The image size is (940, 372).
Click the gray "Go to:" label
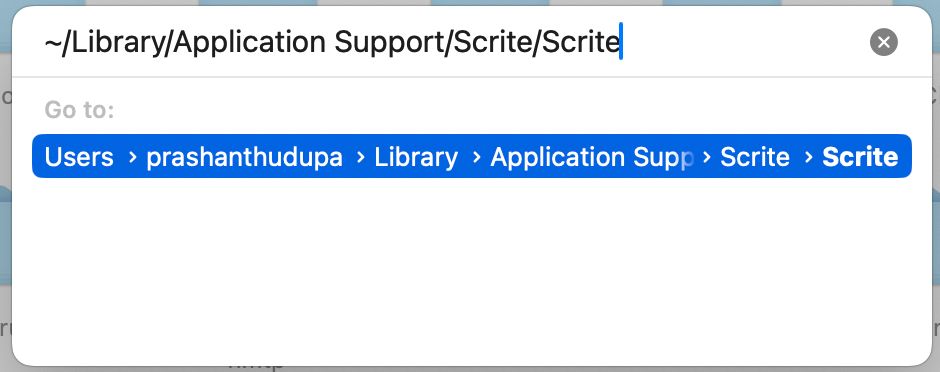coord(79,110)
